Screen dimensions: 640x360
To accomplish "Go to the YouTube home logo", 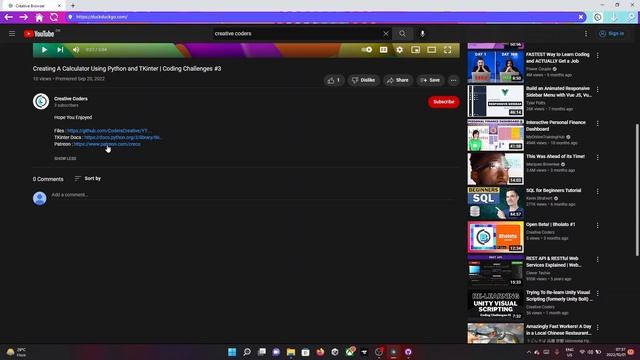I will [x=39, y=34].
